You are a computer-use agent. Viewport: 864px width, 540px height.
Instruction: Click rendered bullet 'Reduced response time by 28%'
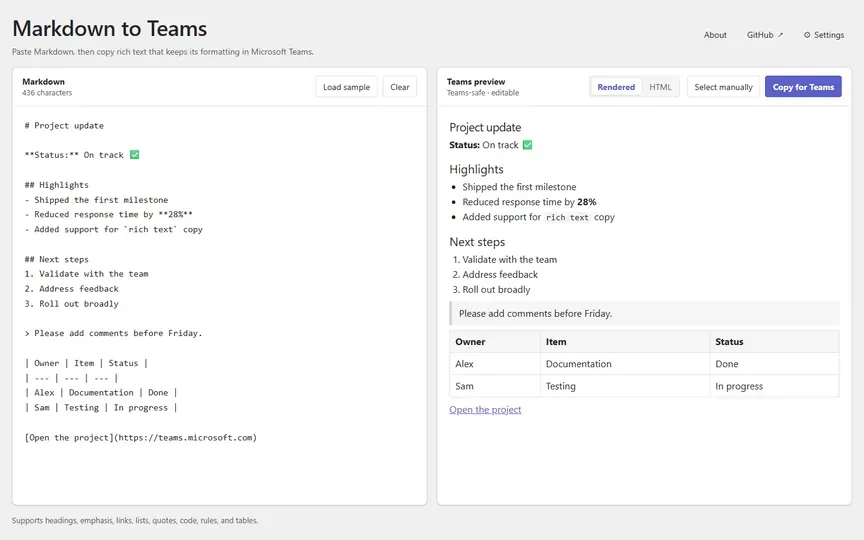pyautogui.click(x=529, y=202)
